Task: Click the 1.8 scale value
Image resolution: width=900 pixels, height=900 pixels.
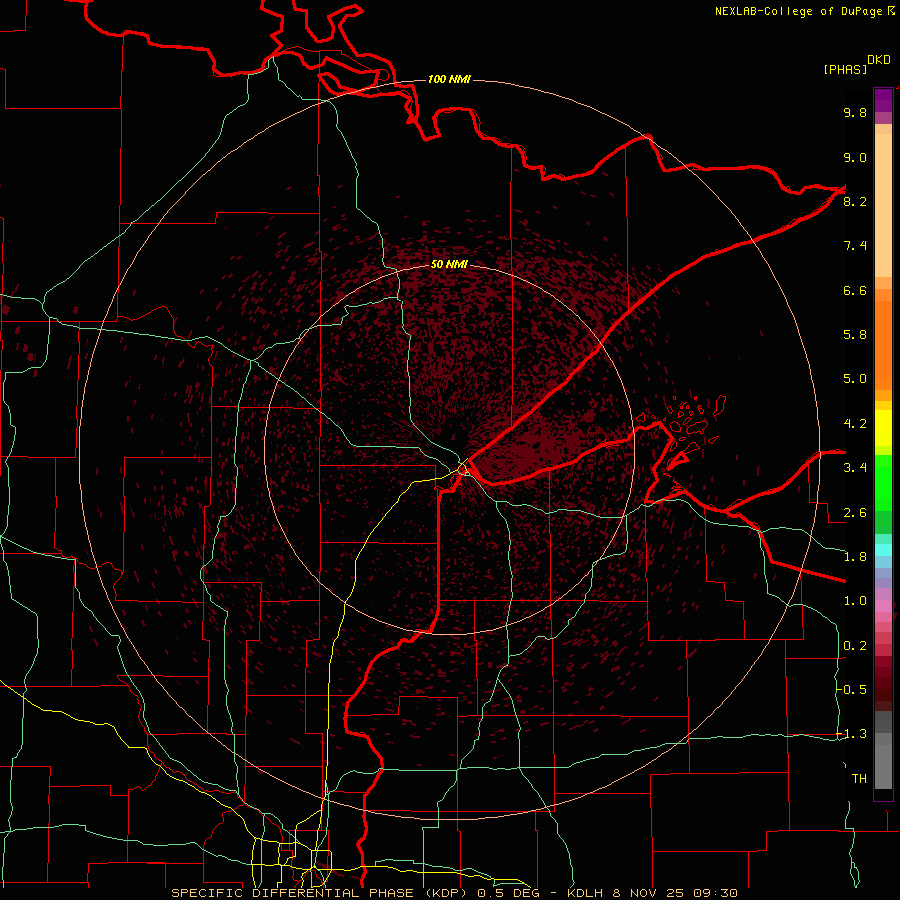Action: tap(855, 557)
